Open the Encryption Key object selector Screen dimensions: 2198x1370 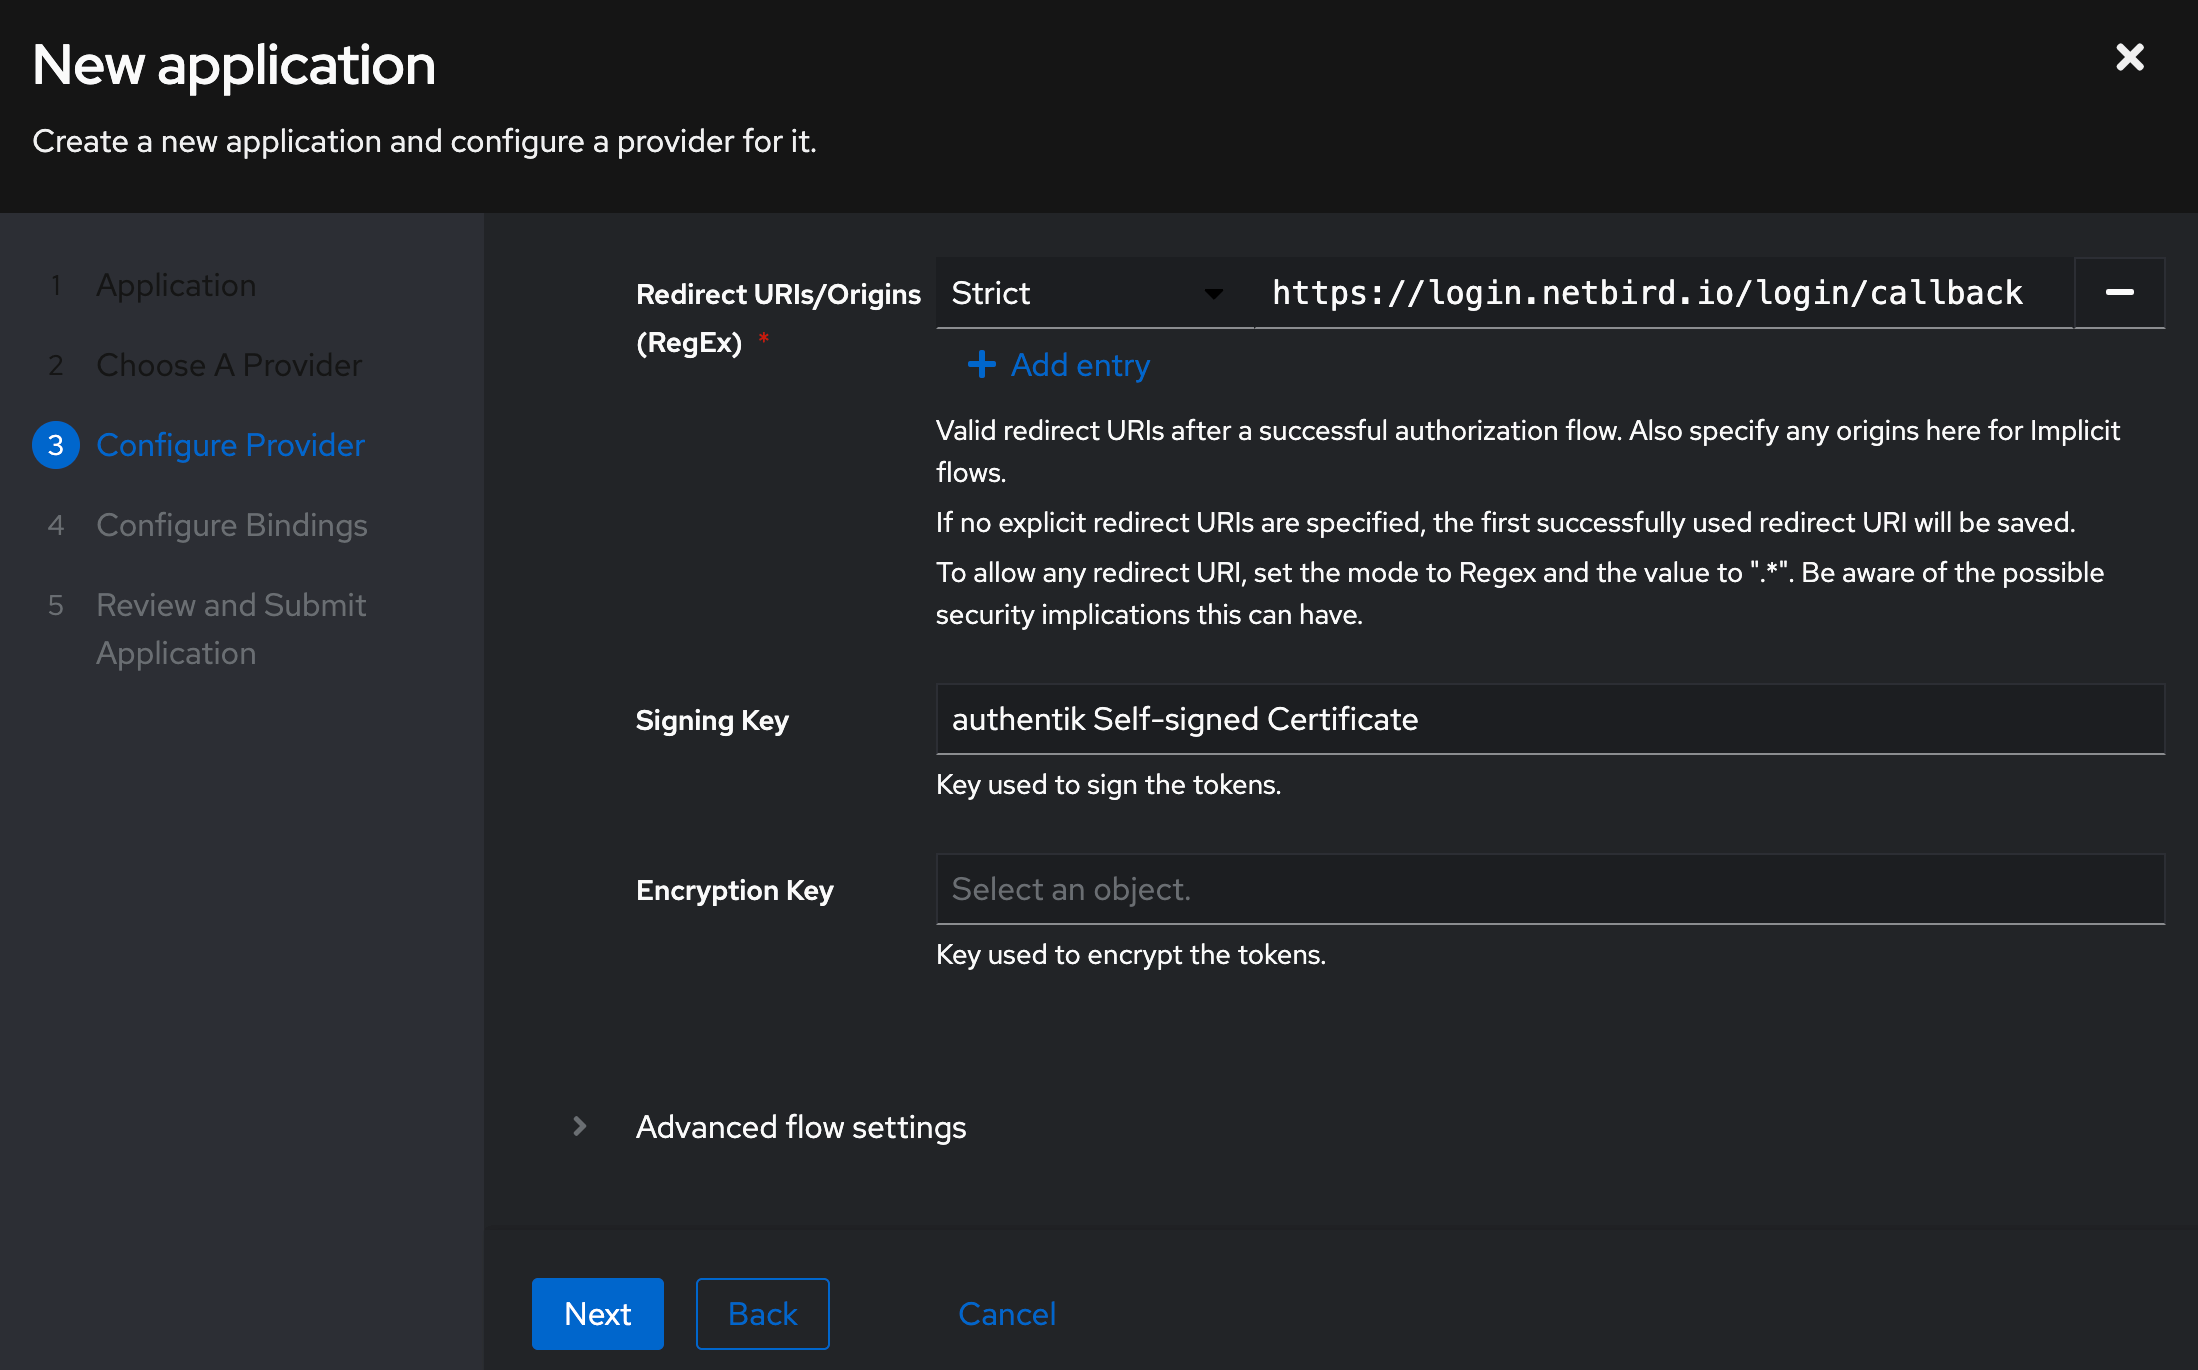pos(1550,889)
